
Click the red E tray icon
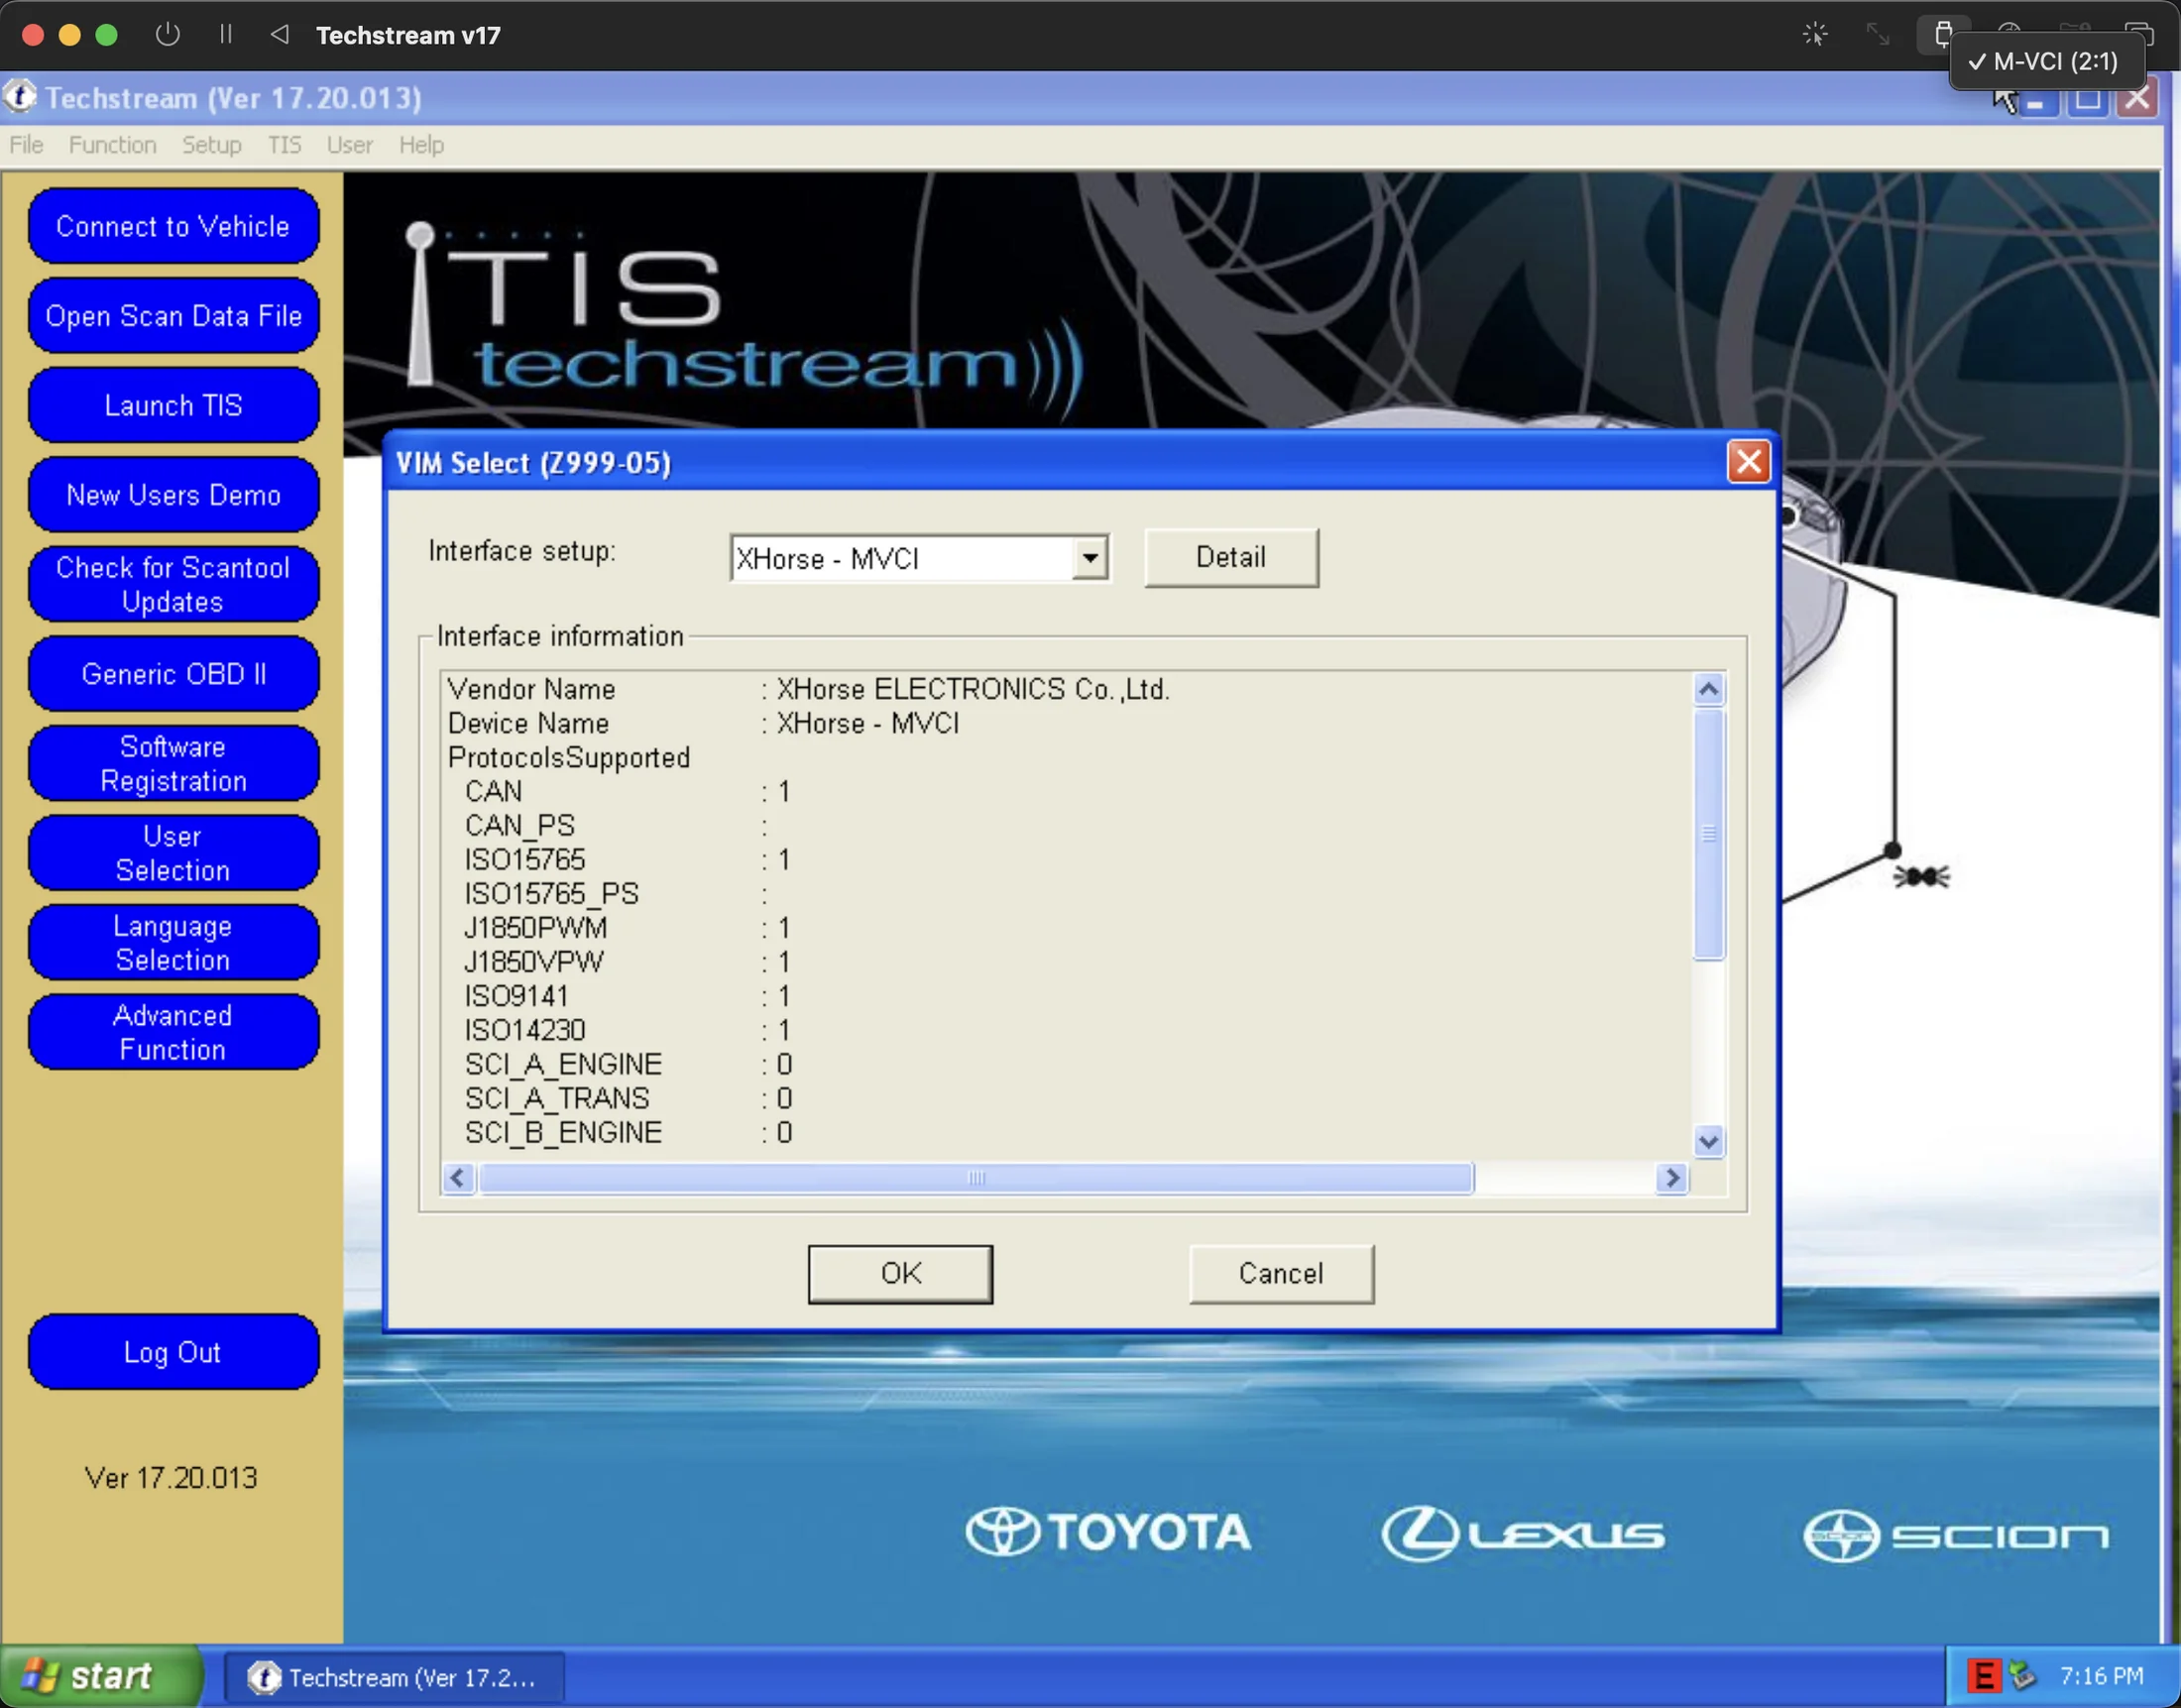pyautogui.click(x=1982, y=1676)
